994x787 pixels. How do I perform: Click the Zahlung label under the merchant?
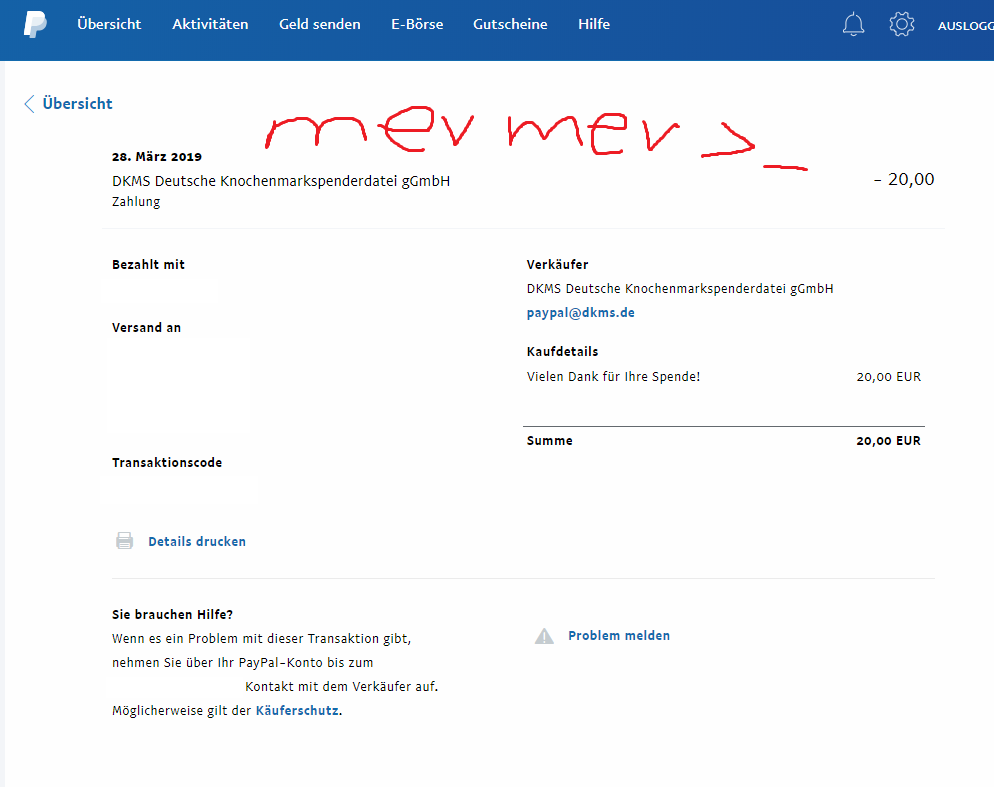click(x=136, y=202)
